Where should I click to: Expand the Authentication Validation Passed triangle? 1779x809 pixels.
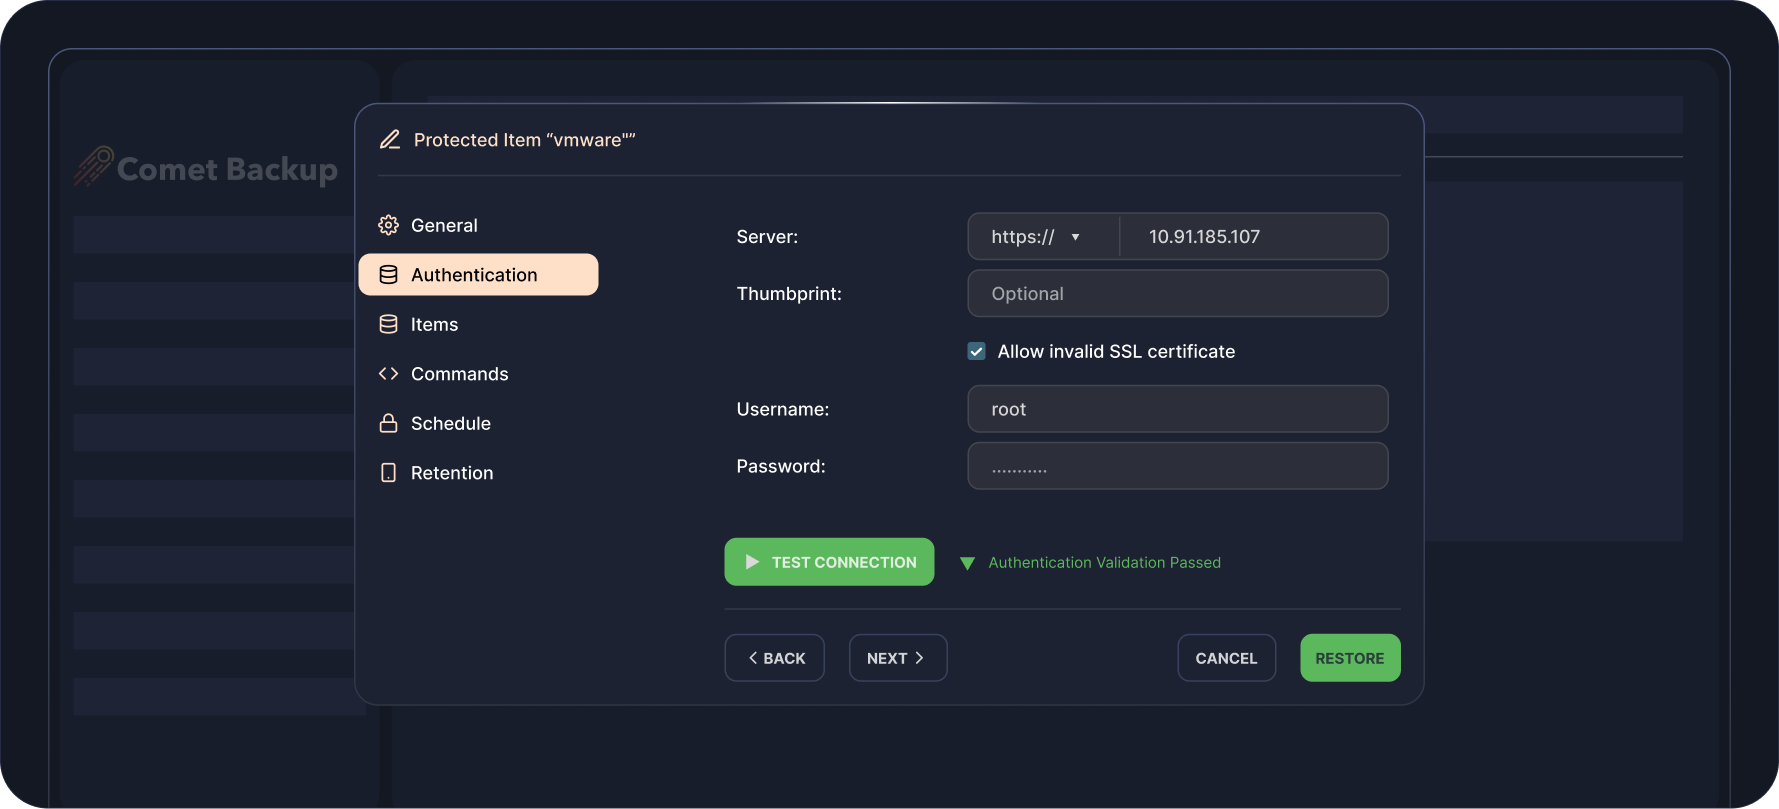(x=967, y=564)
